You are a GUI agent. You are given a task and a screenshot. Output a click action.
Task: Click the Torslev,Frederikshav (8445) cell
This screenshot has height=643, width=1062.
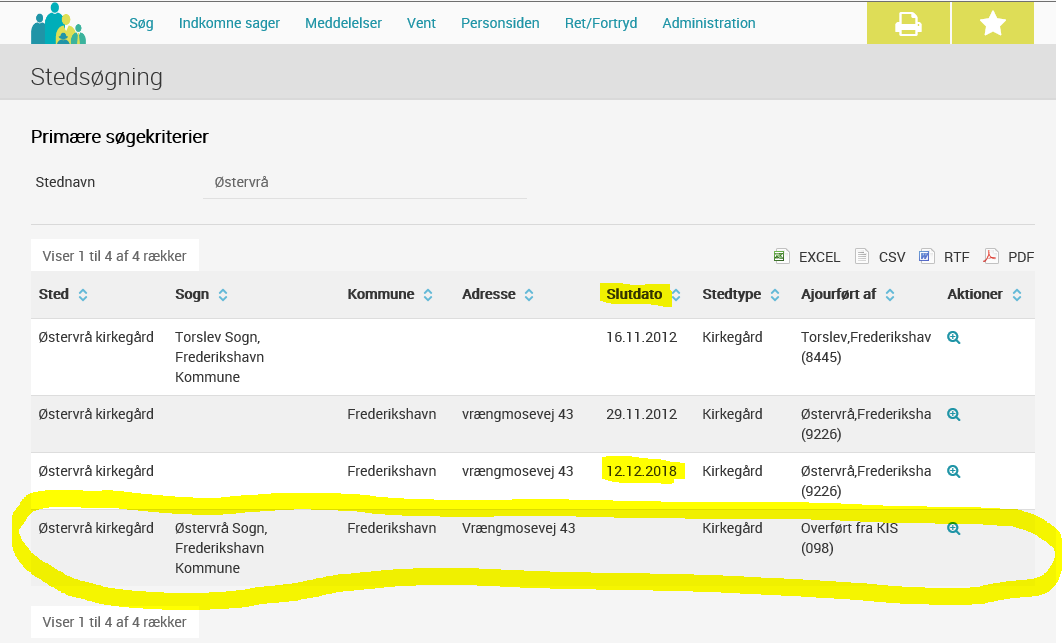[x=866, y=347]
